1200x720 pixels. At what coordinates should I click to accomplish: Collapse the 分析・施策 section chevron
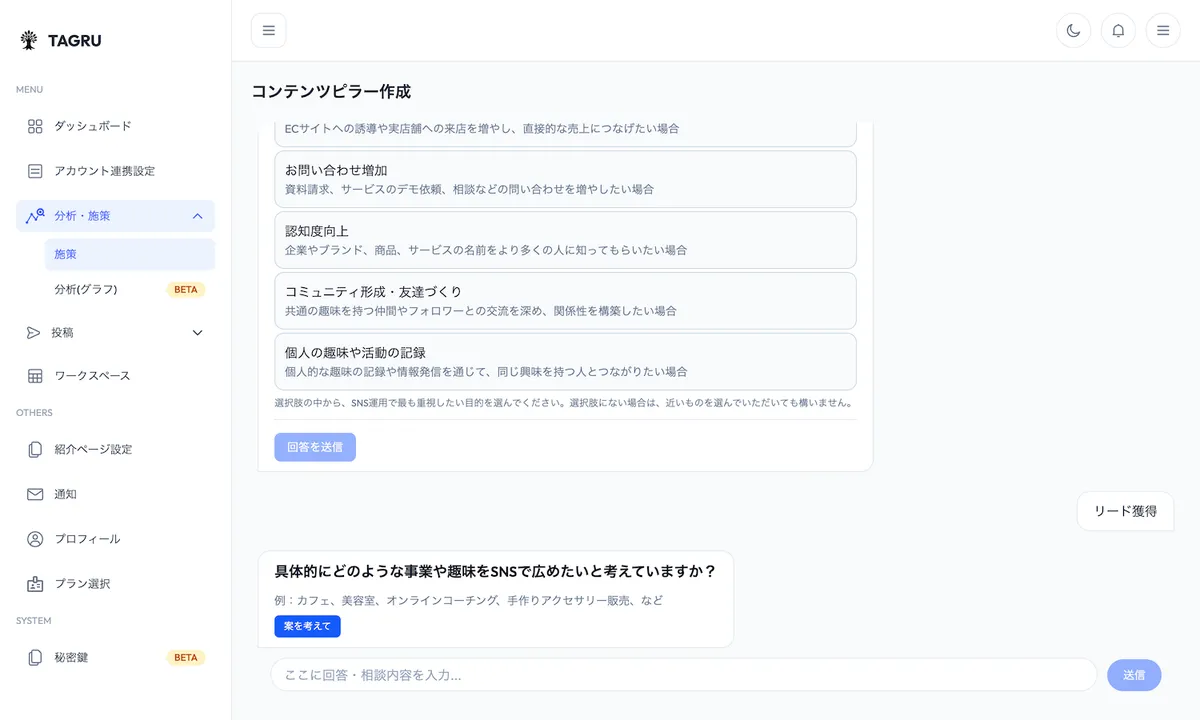[197, 215]
